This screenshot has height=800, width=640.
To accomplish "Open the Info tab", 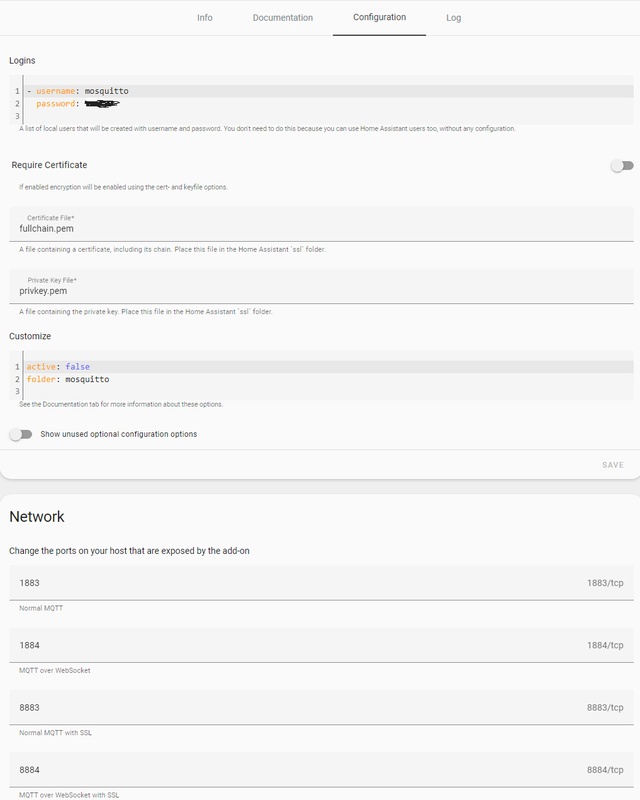I will point(205,18).
